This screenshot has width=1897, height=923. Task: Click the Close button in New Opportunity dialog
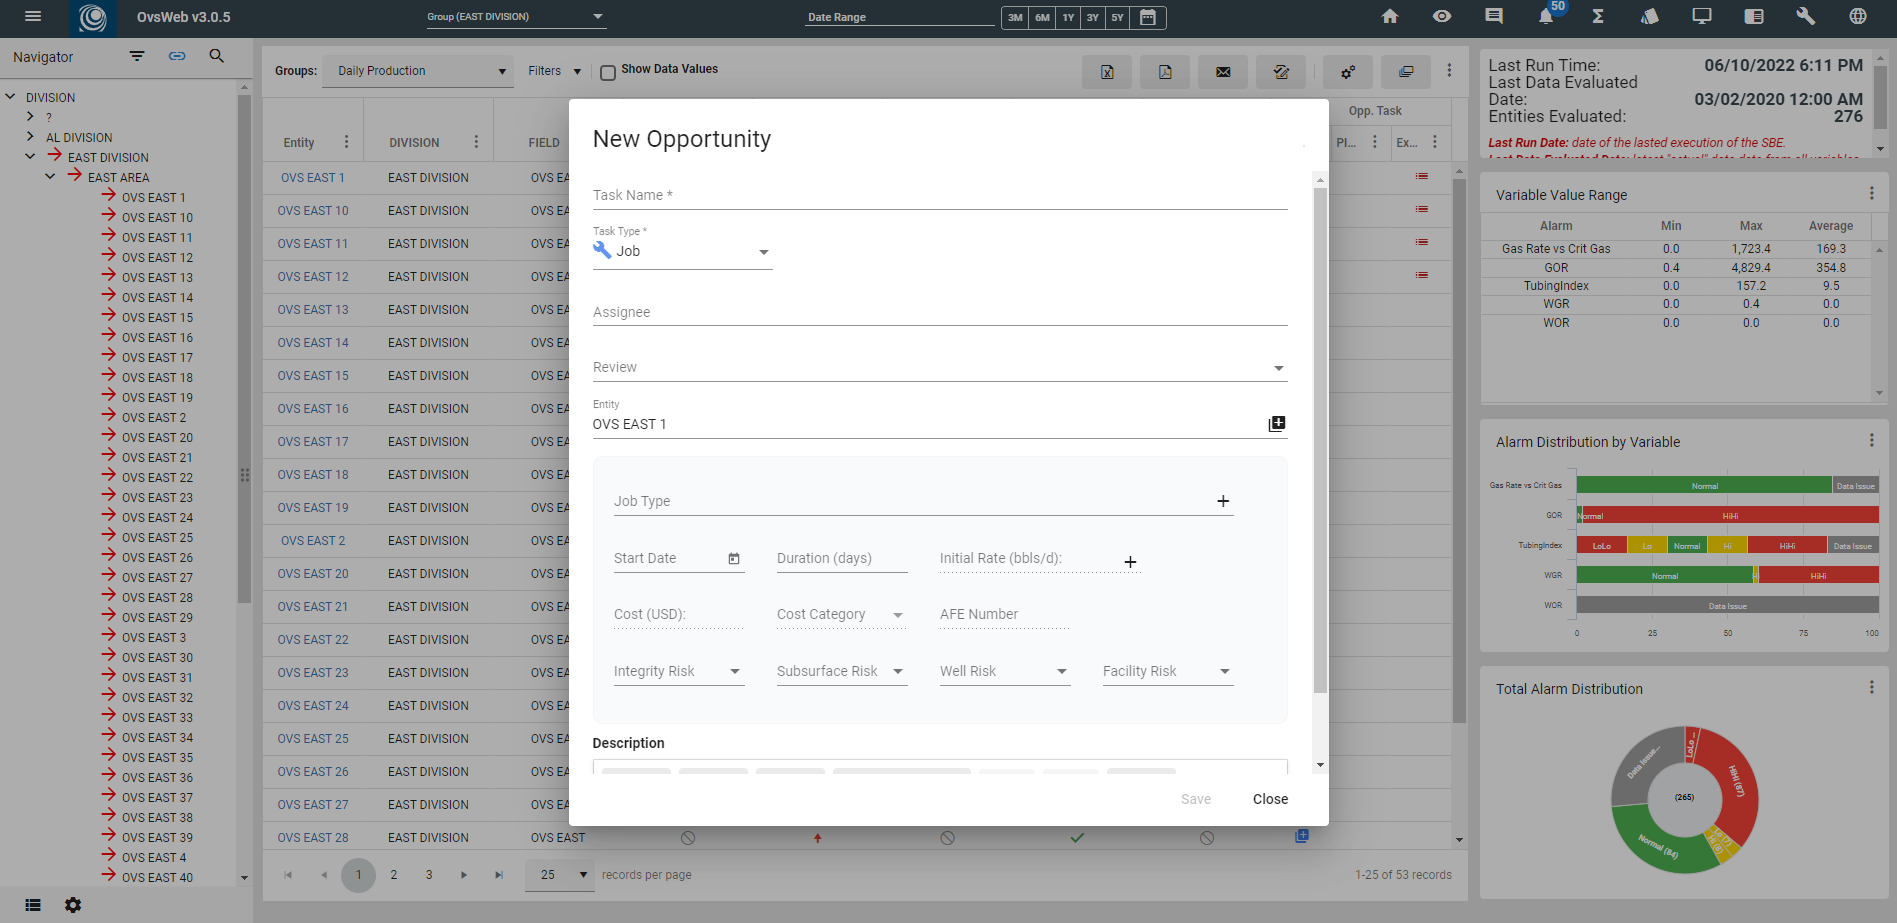1269,799
